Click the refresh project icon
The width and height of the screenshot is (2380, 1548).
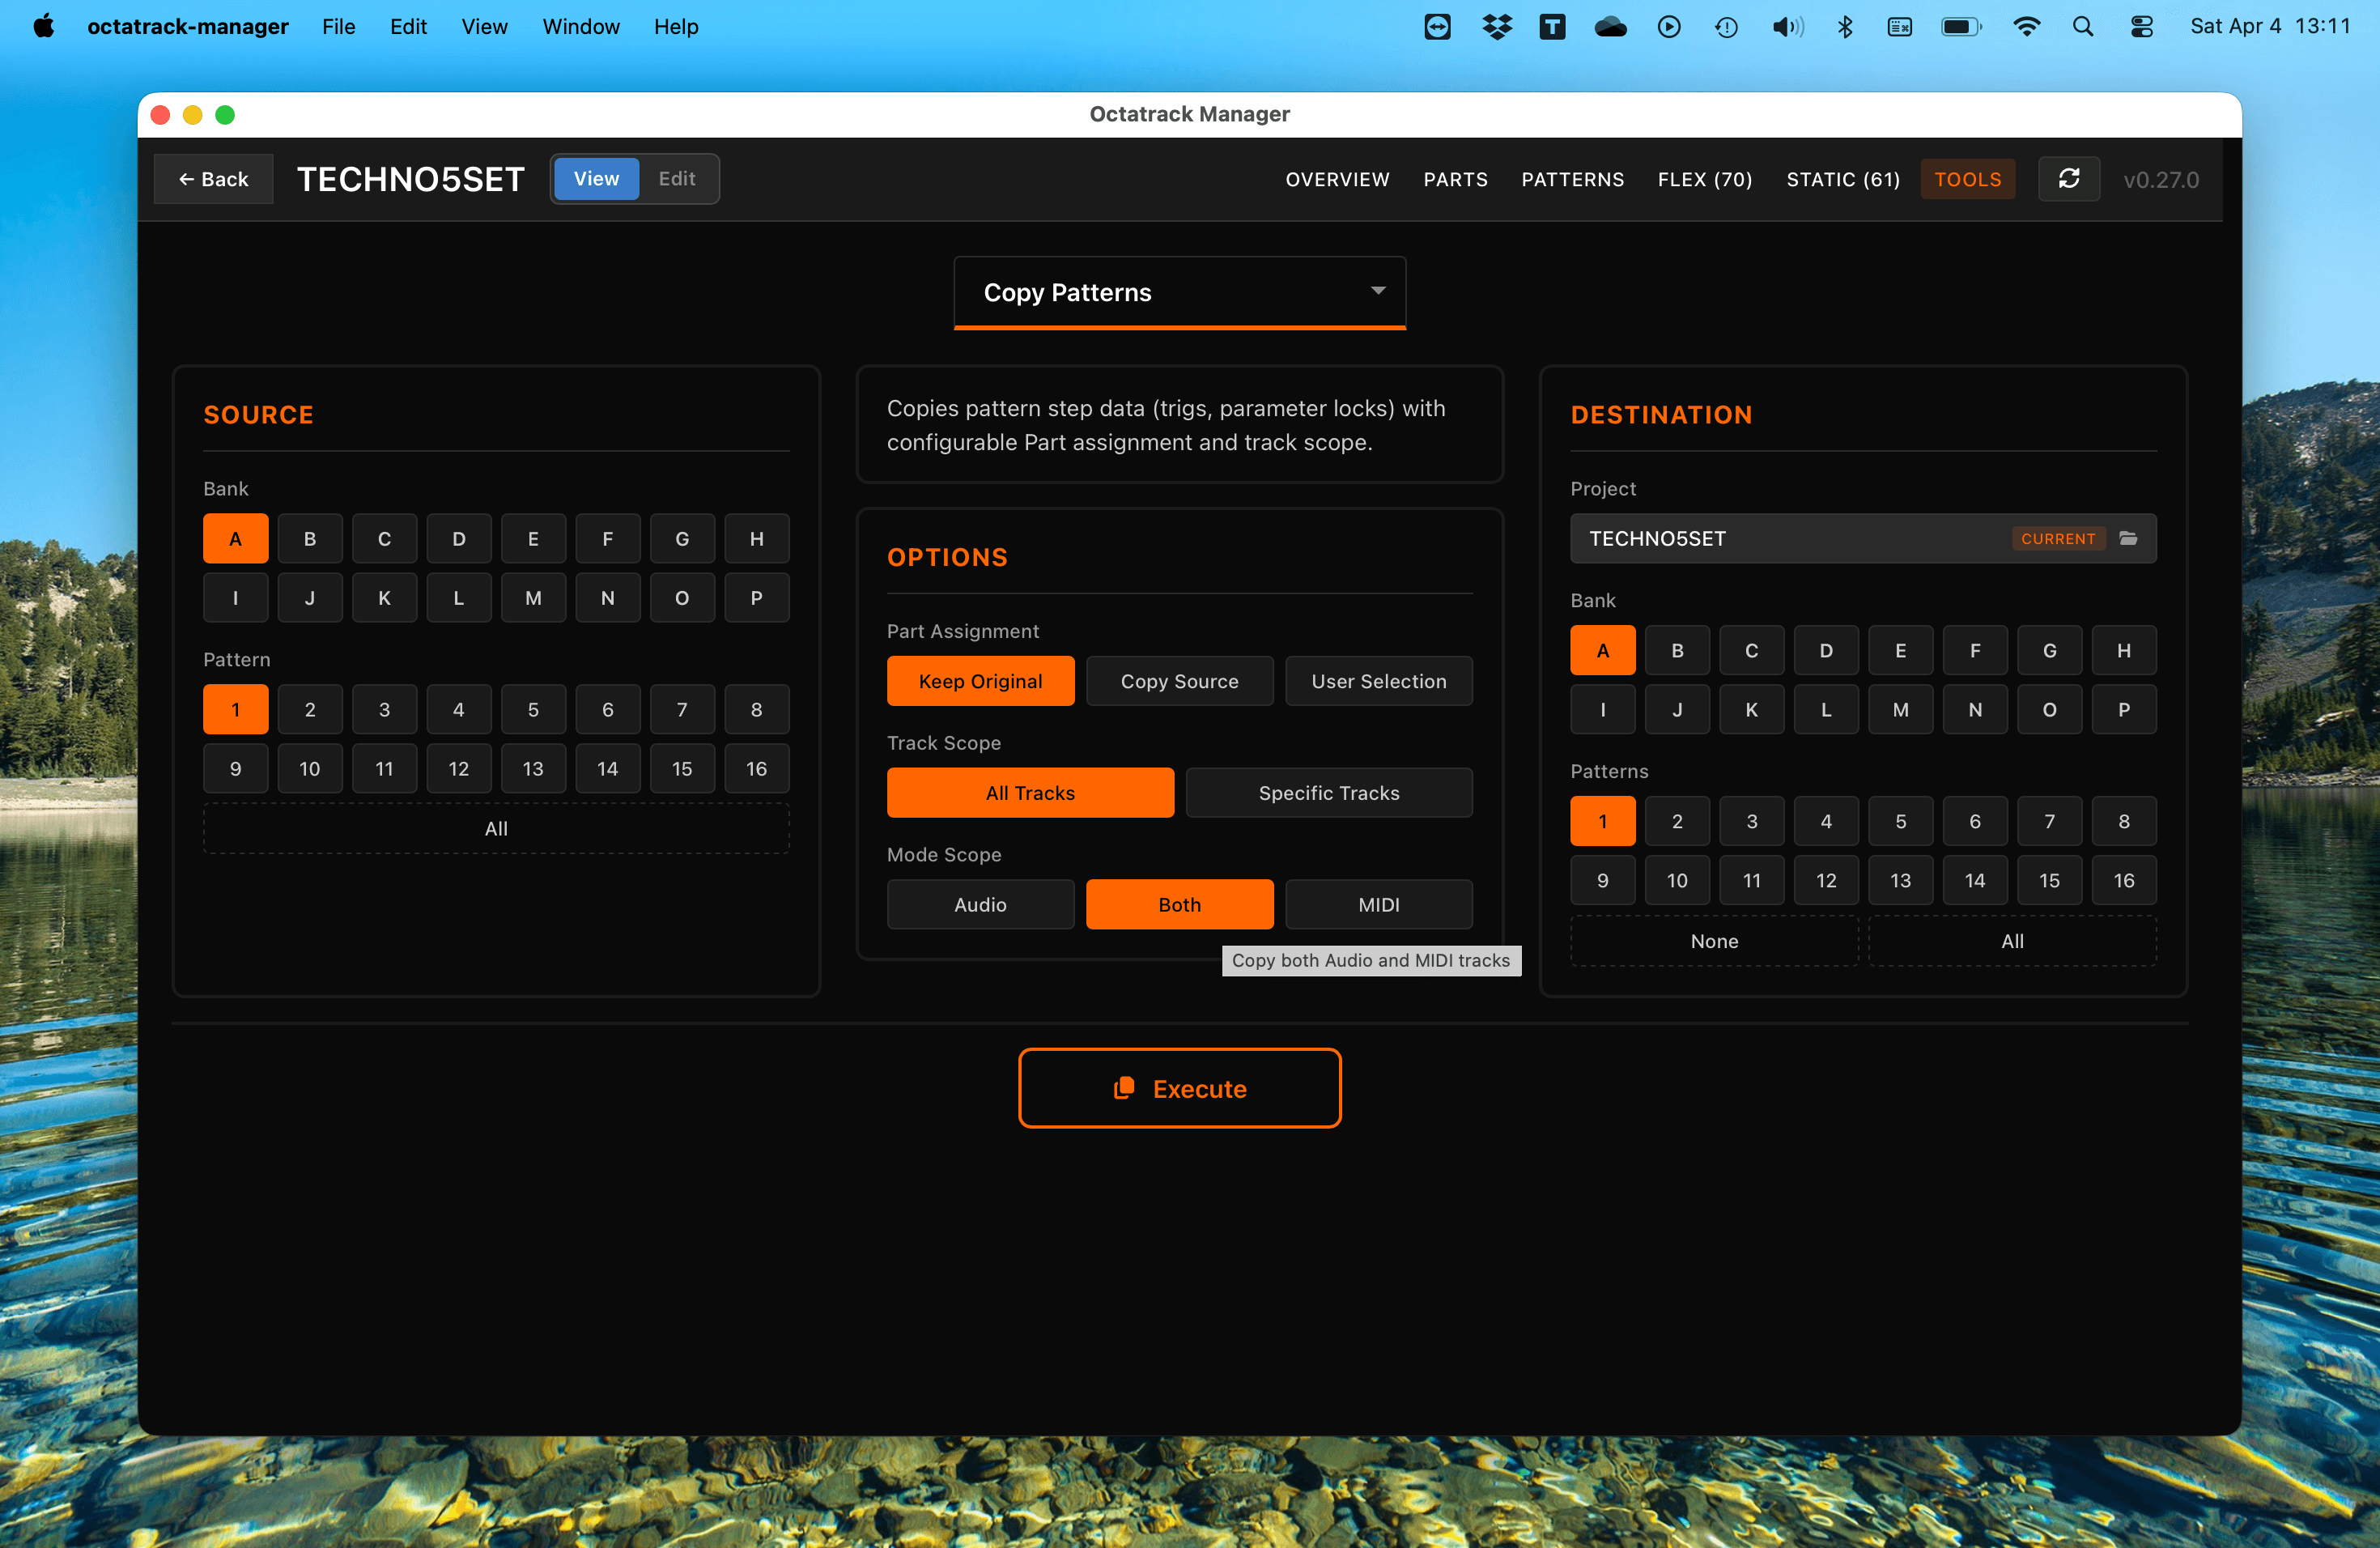tap(2068, 179)
